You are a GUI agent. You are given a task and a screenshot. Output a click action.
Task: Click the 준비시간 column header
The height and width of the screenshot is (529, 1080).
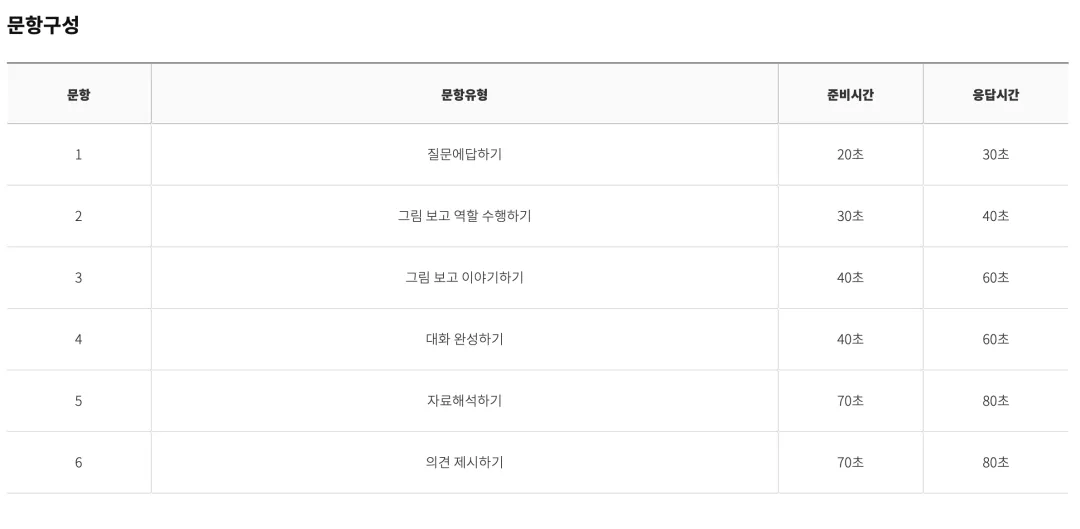(x=851, y=94)
